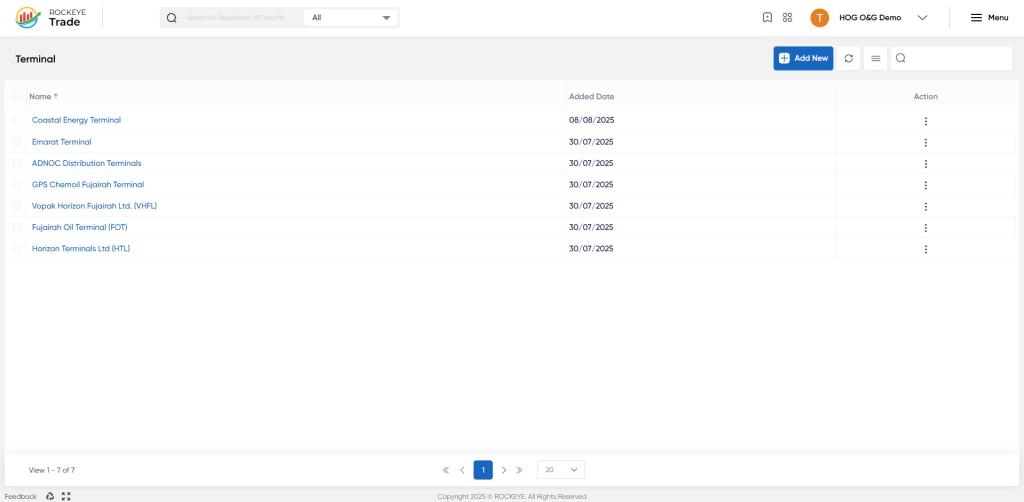Open Coastal Energy Terminal link
This screenshot has width=1024, height=502.
tap(76, 120)
